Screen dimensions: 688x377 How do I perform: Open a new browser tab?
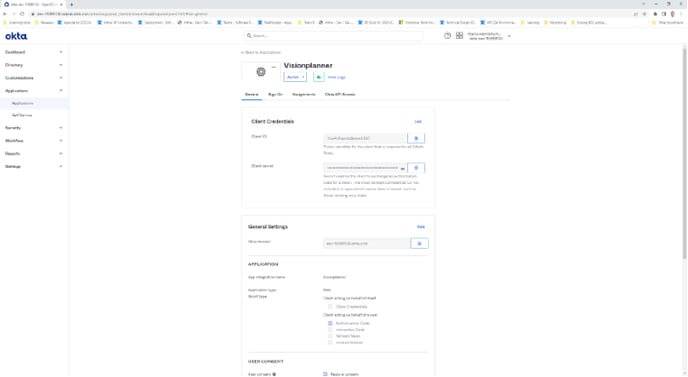[x=72, y=4]
